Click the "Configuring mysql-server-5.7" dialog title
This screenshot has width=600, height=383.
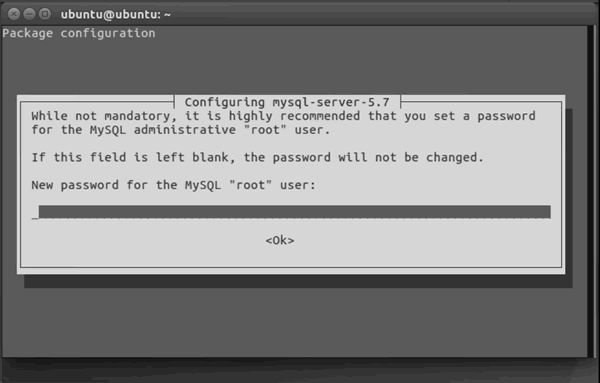287,102
